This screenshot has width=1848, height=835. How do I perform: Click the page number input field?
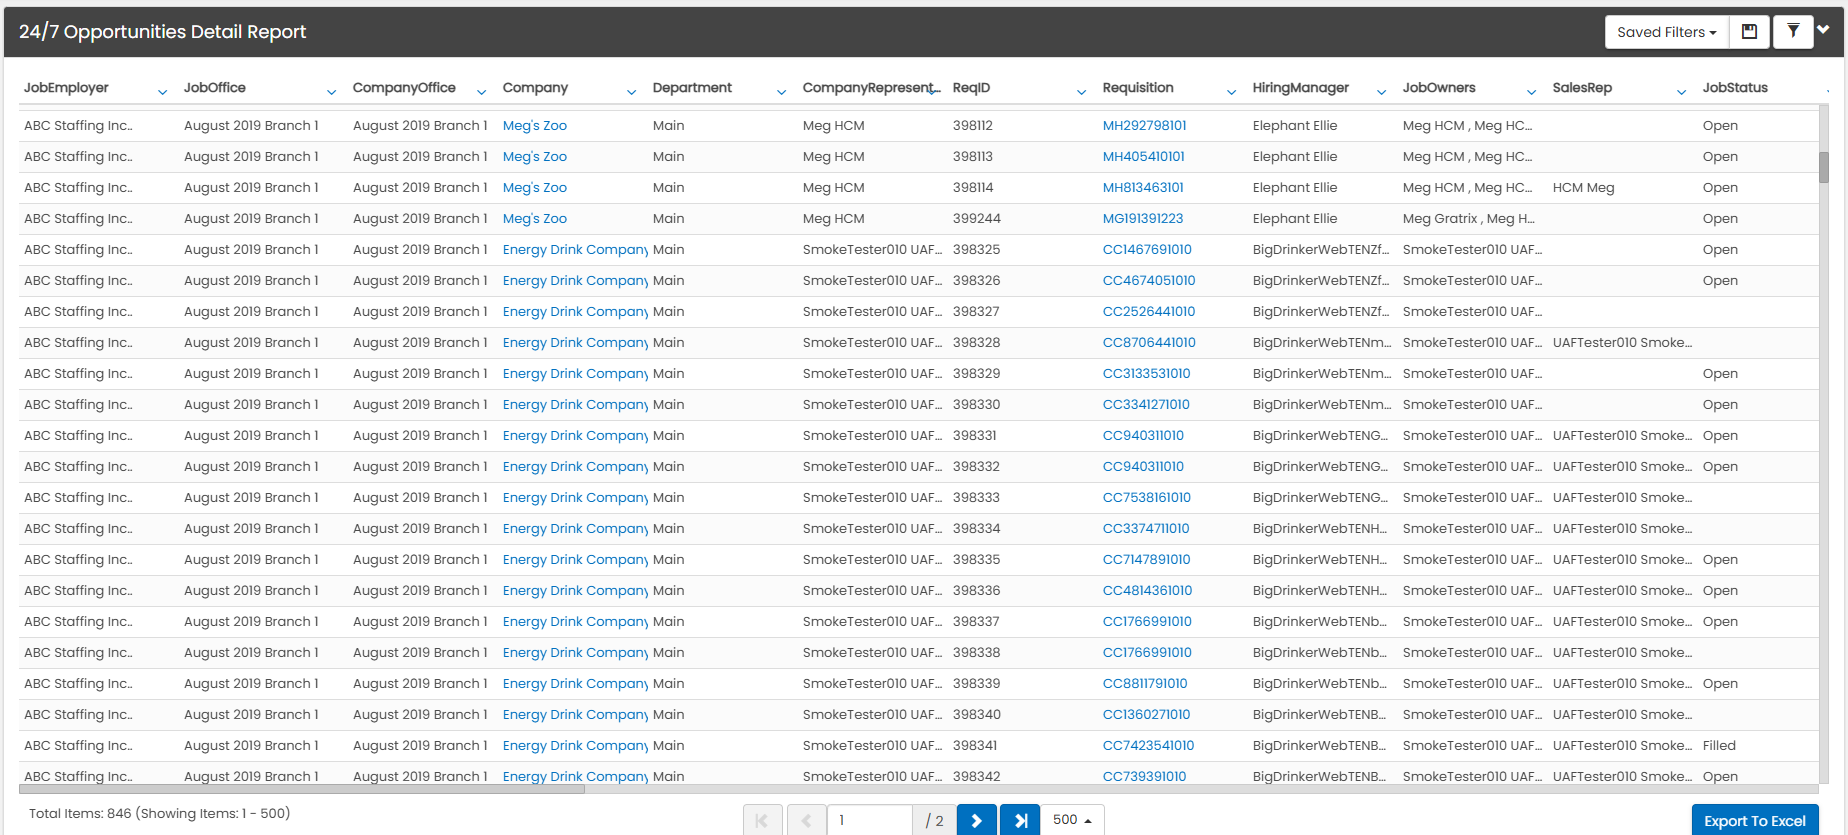(x=869, y=820)
